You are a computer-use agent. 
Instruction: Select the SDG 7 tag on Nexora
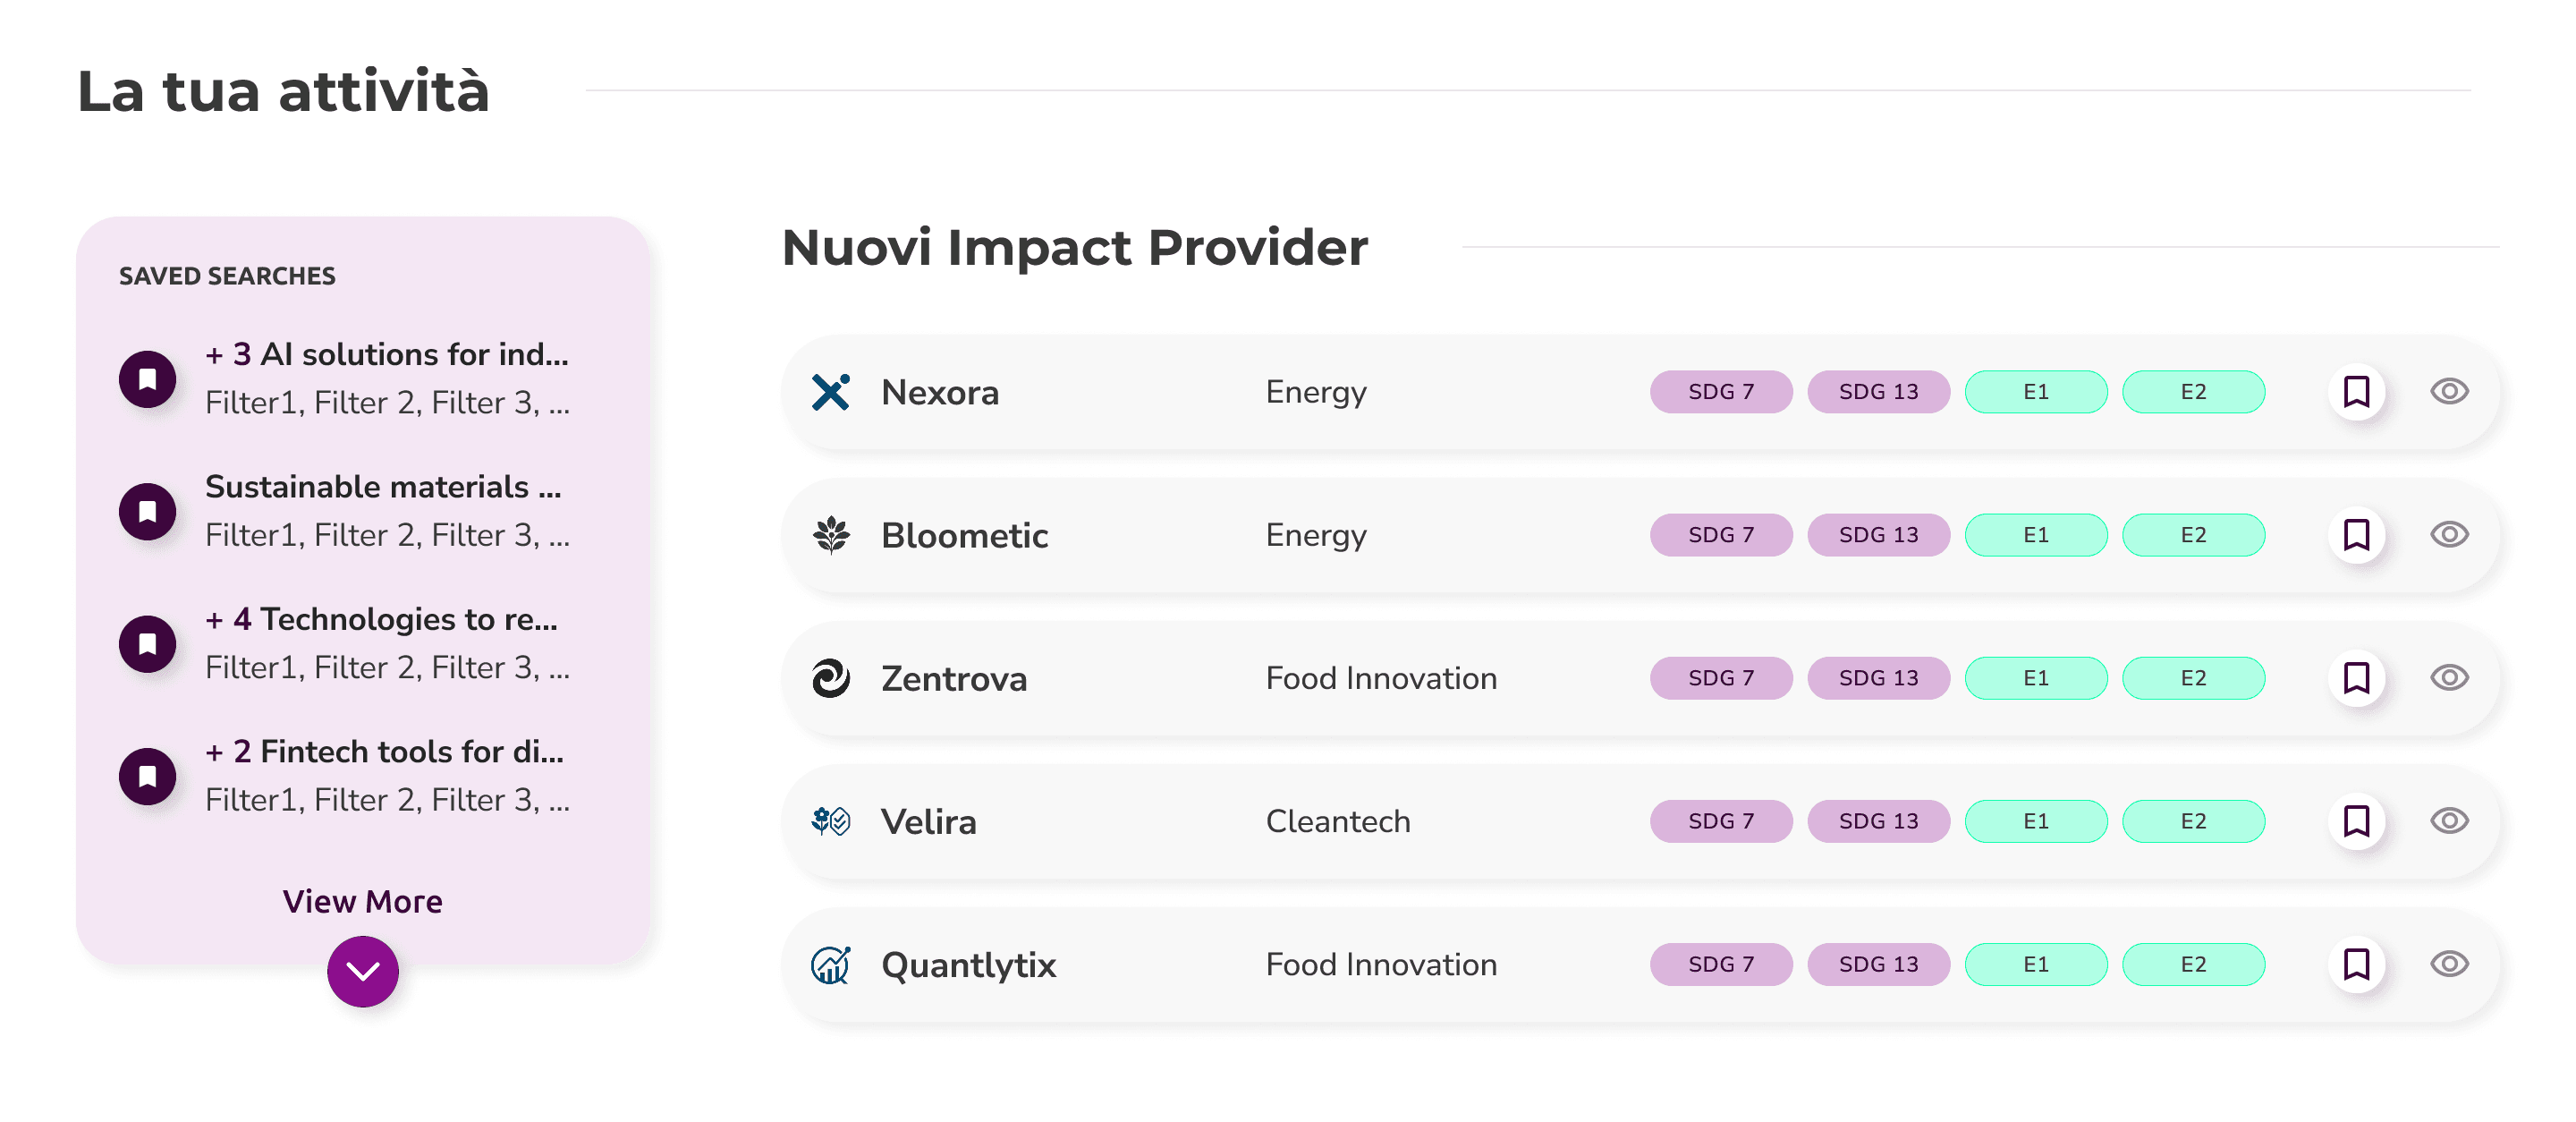[1720, 392]
